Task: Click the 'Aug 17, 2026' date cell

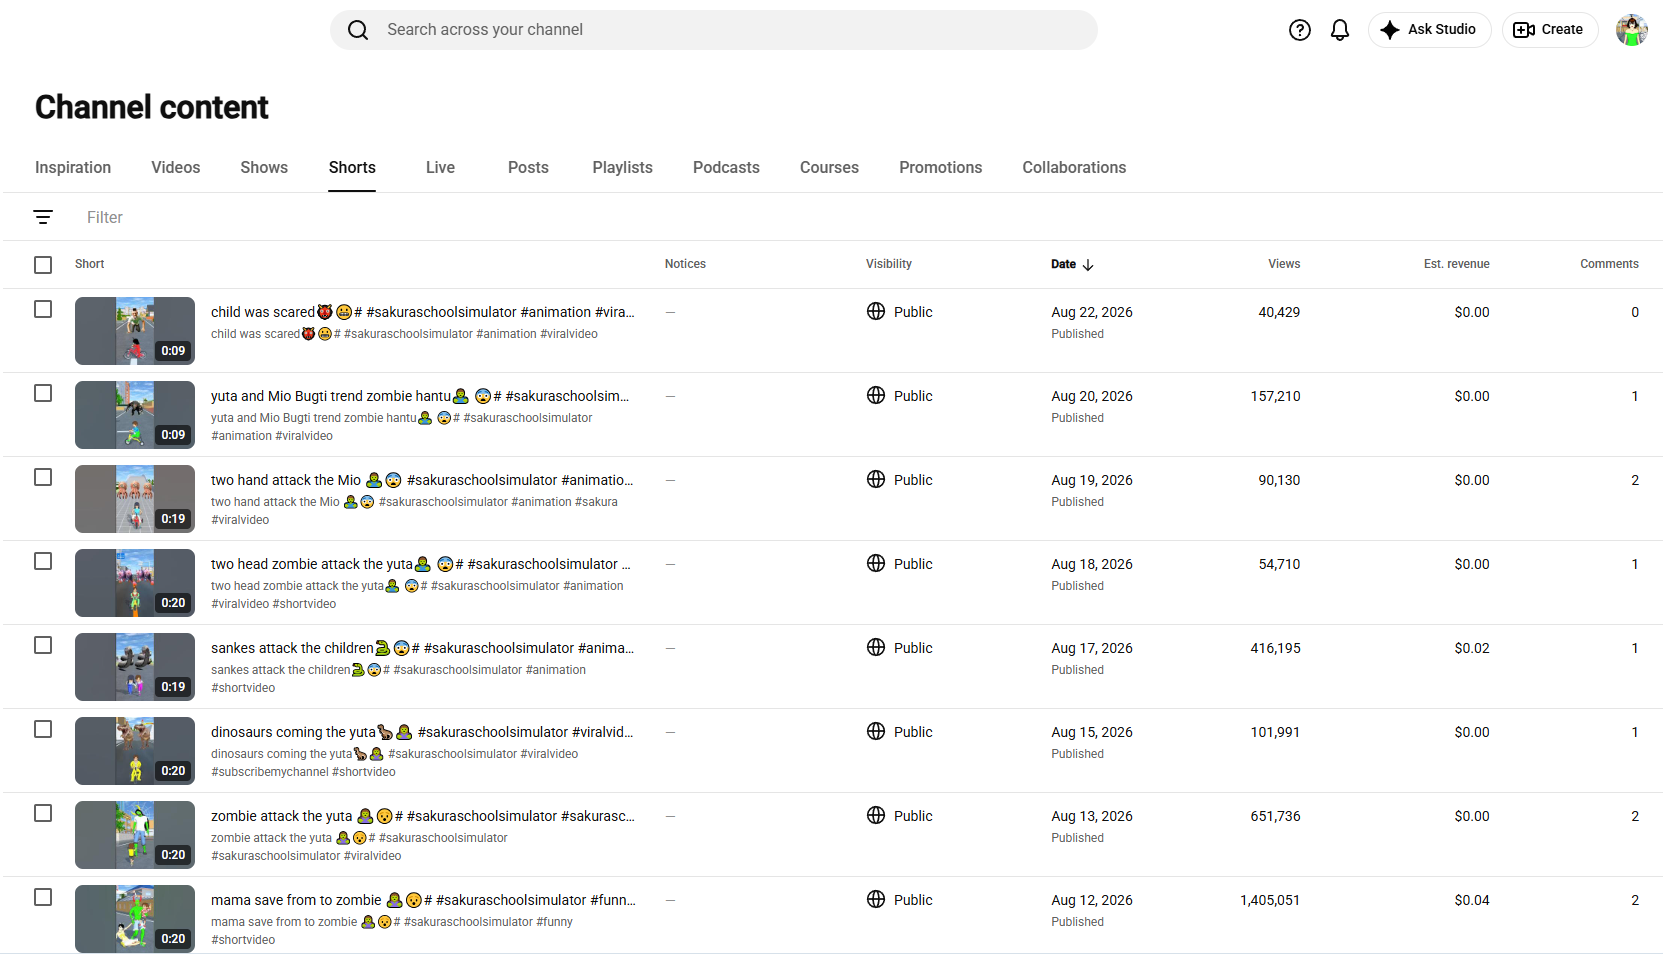Action: [1092, 648]
